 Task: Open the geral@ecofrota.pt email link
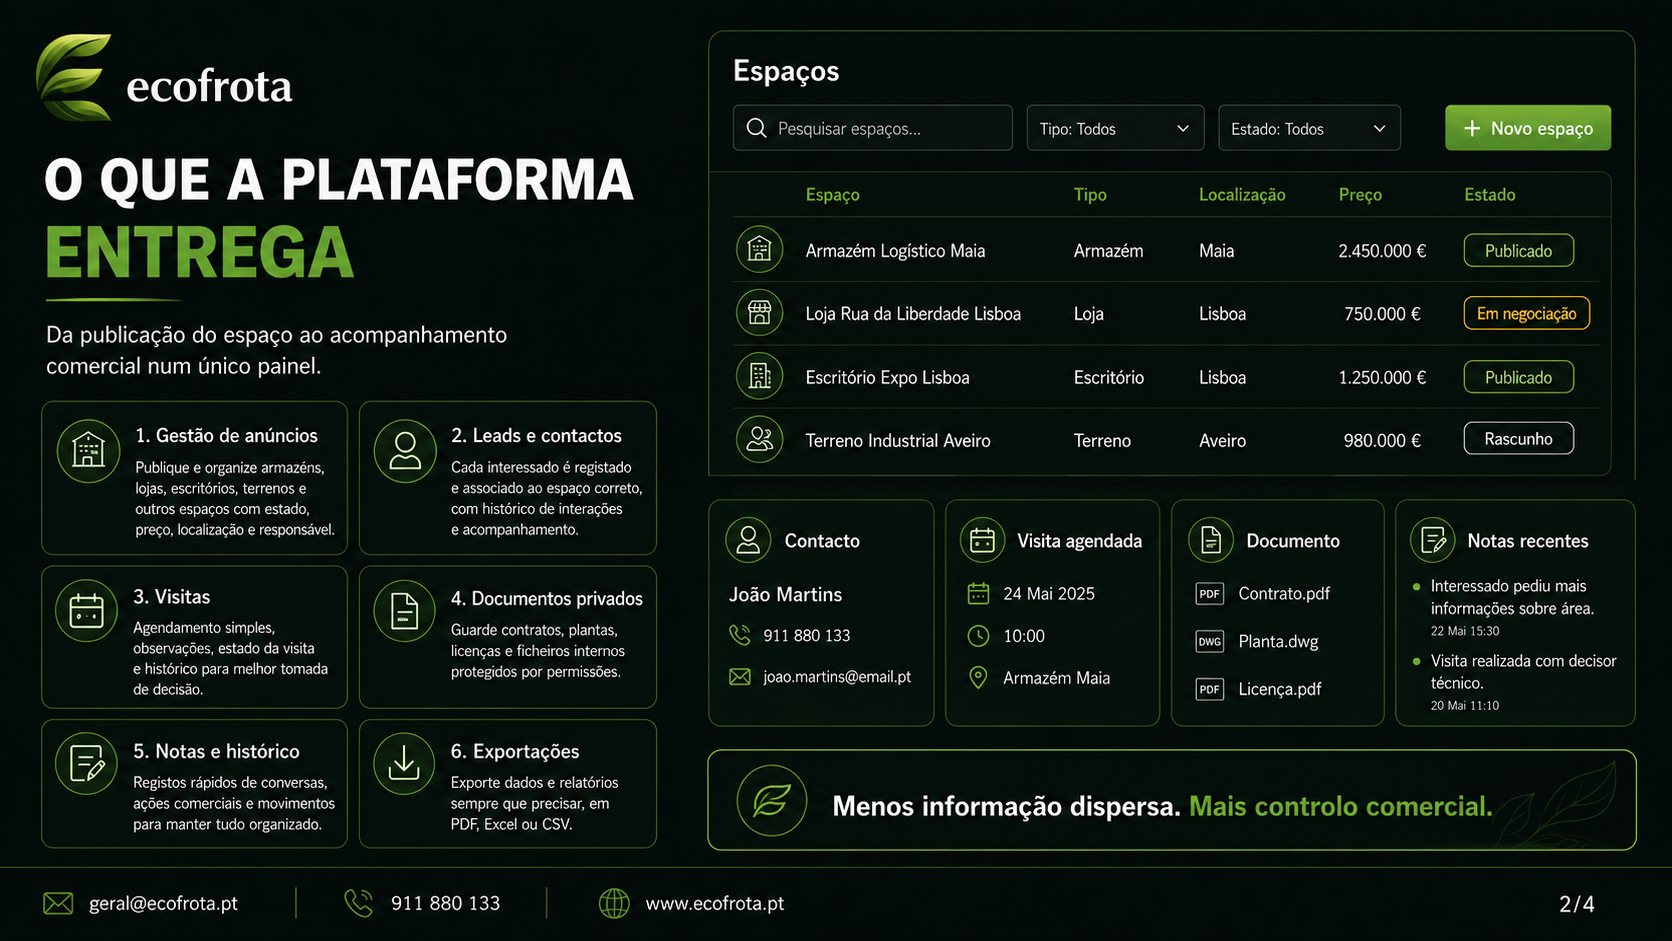pyautogui.click(x=163, y=903)
